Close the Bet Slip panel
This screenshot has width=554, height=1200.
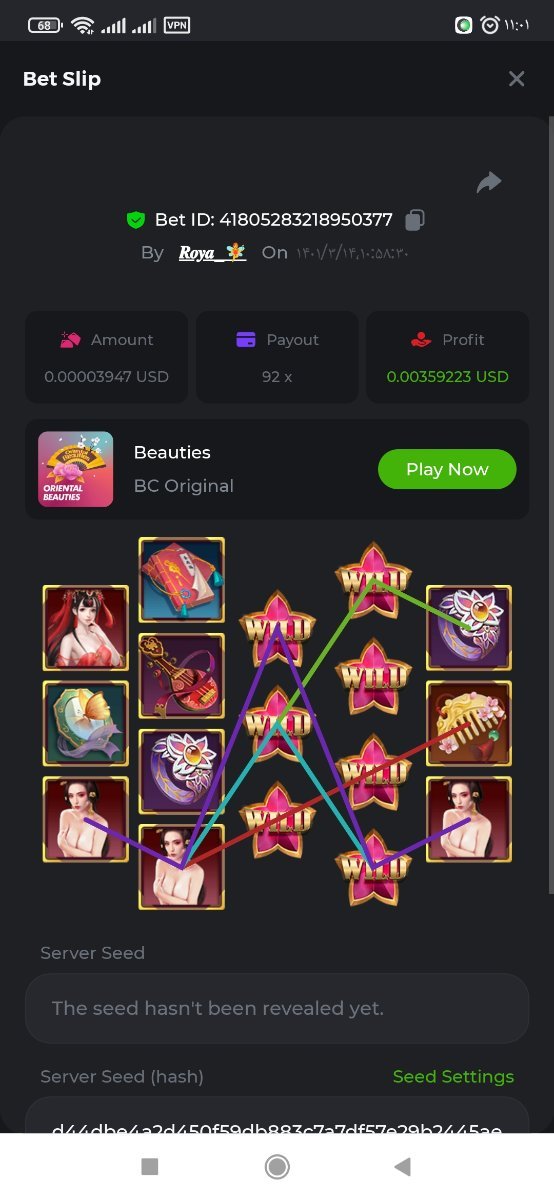pyautogui.click(x=516, y=79)
